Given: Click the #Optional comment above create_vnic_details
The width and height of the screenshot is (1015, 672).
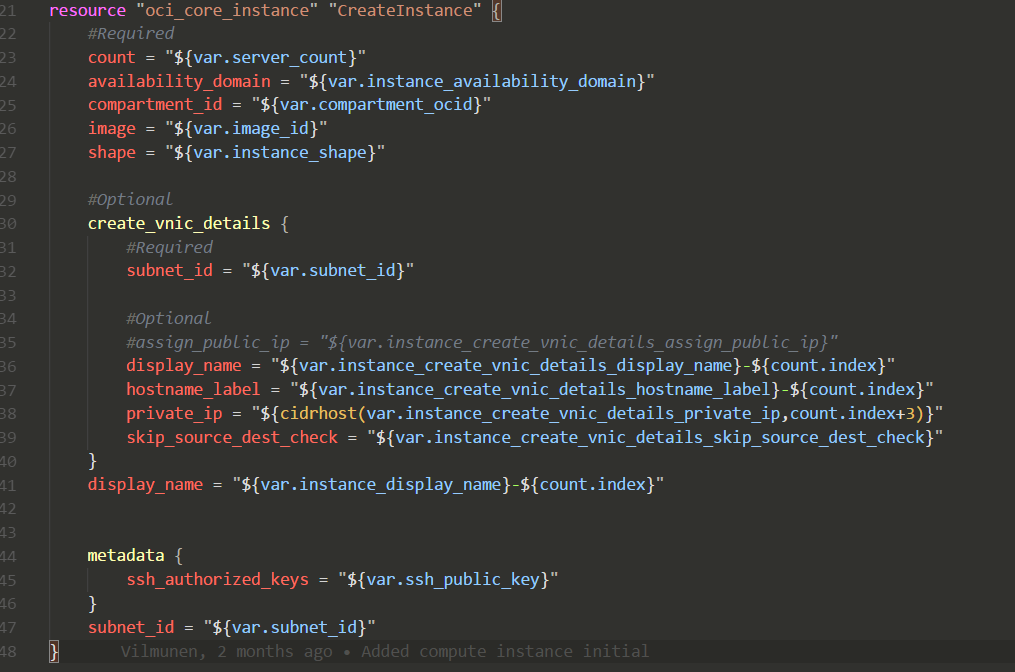Looking at the screenshot, I should (x=130, y=199).
